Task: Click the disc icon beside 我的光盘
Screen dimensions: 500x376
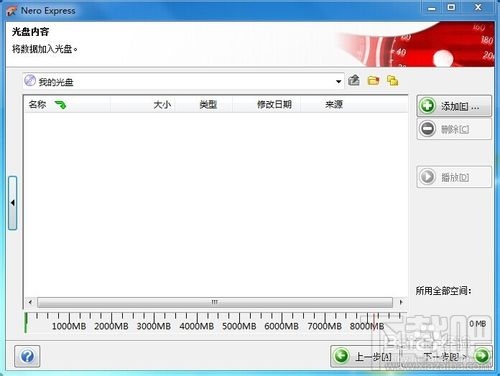Action: pos(30,81)
